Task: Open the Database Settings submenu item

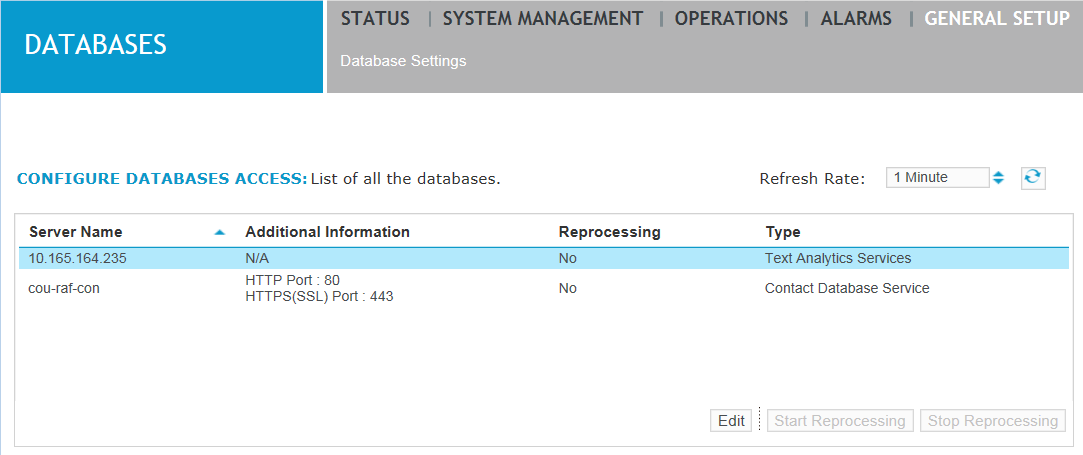Action: point(403,61)
